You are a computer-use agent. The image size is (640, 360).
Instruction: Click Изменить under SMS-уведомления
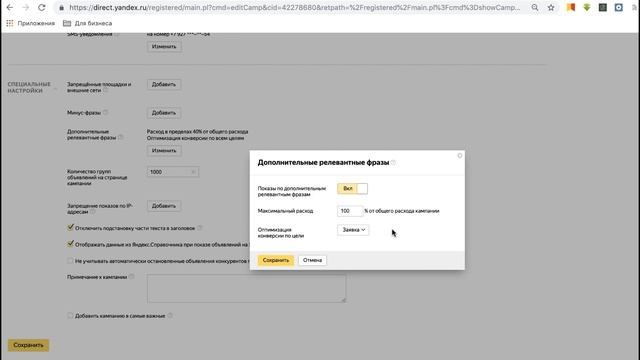[x=164, y=47]
